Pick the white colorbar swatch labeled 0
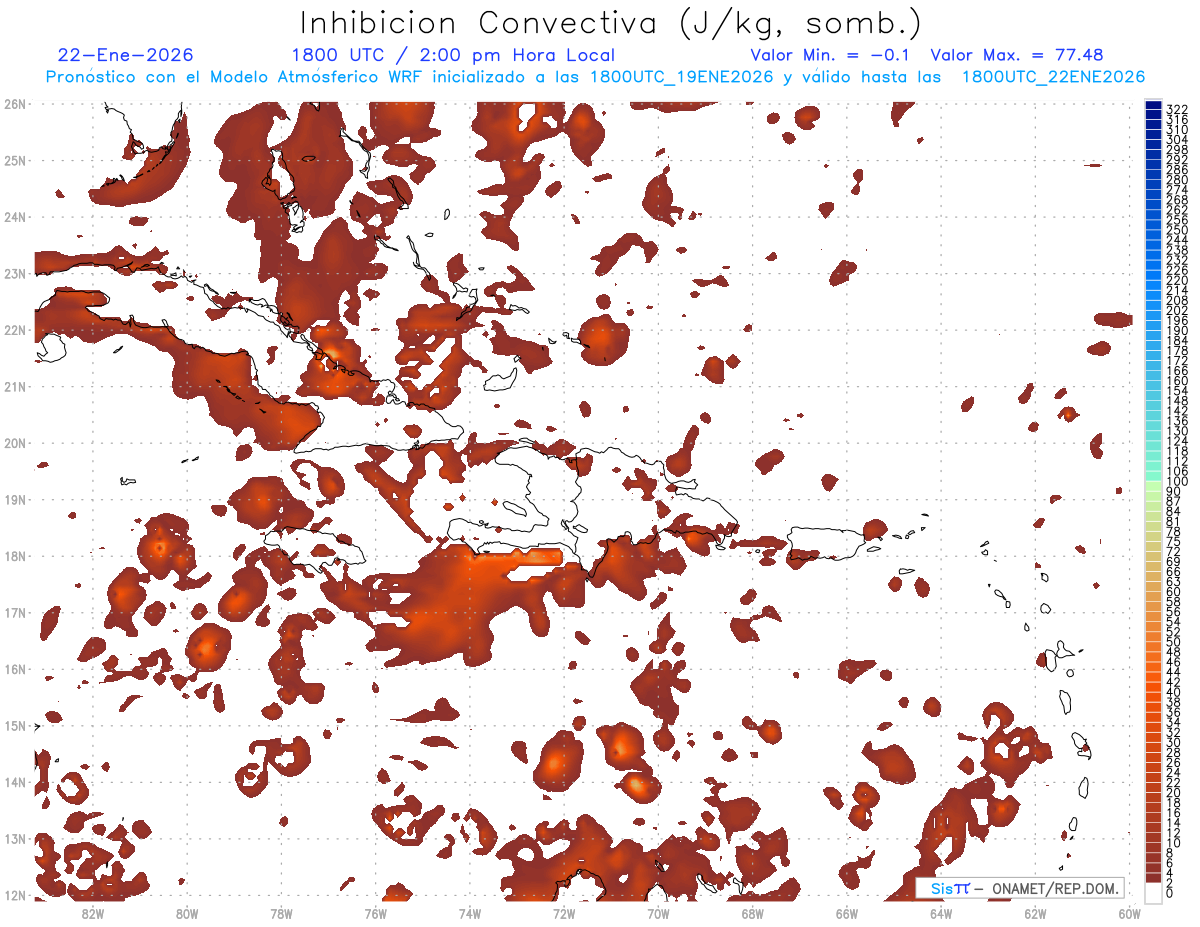The width and height of the screenshot is (1200, 927). [x=1153, y=893]
